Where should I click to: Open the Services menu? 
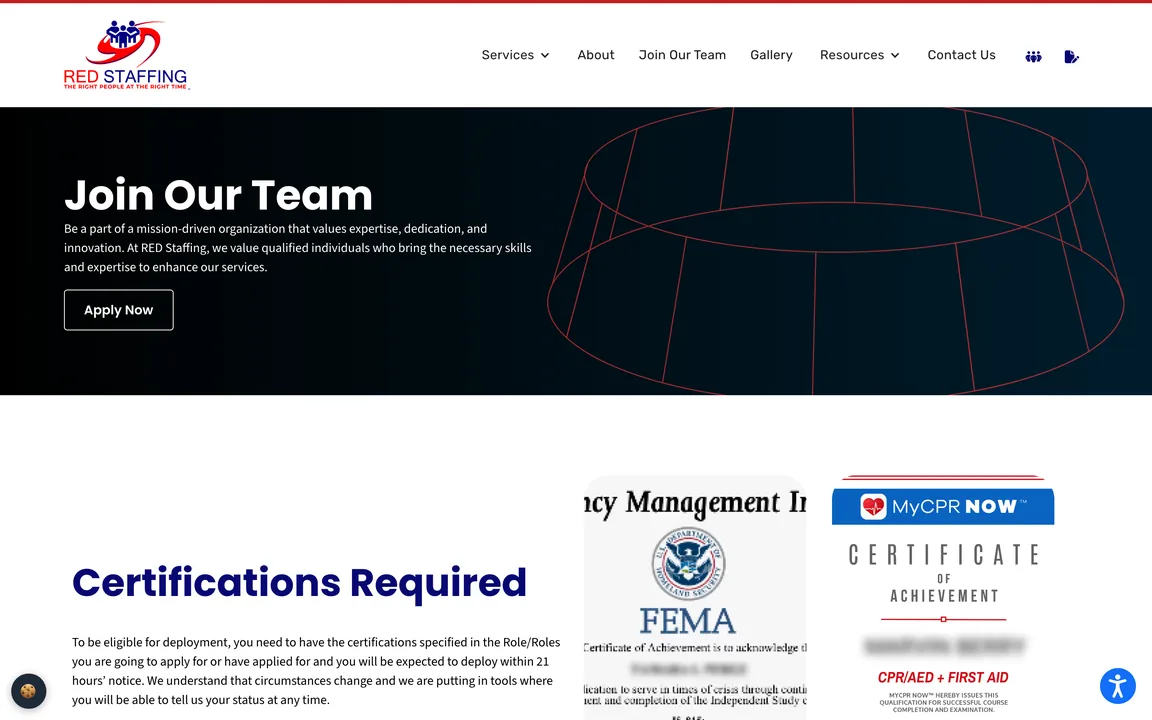click(508, 55)
